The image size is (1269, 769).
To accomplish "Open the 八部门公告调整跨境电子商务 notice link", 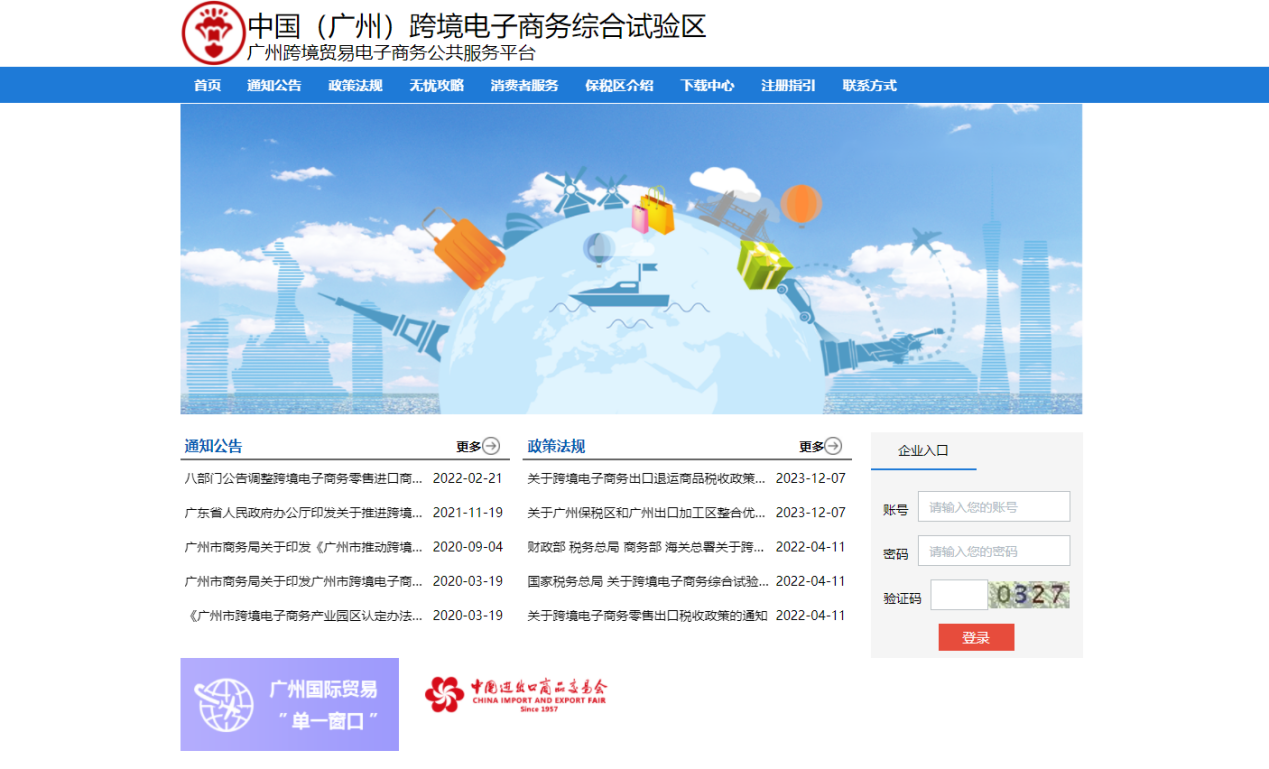I will (x=303, y=479).
